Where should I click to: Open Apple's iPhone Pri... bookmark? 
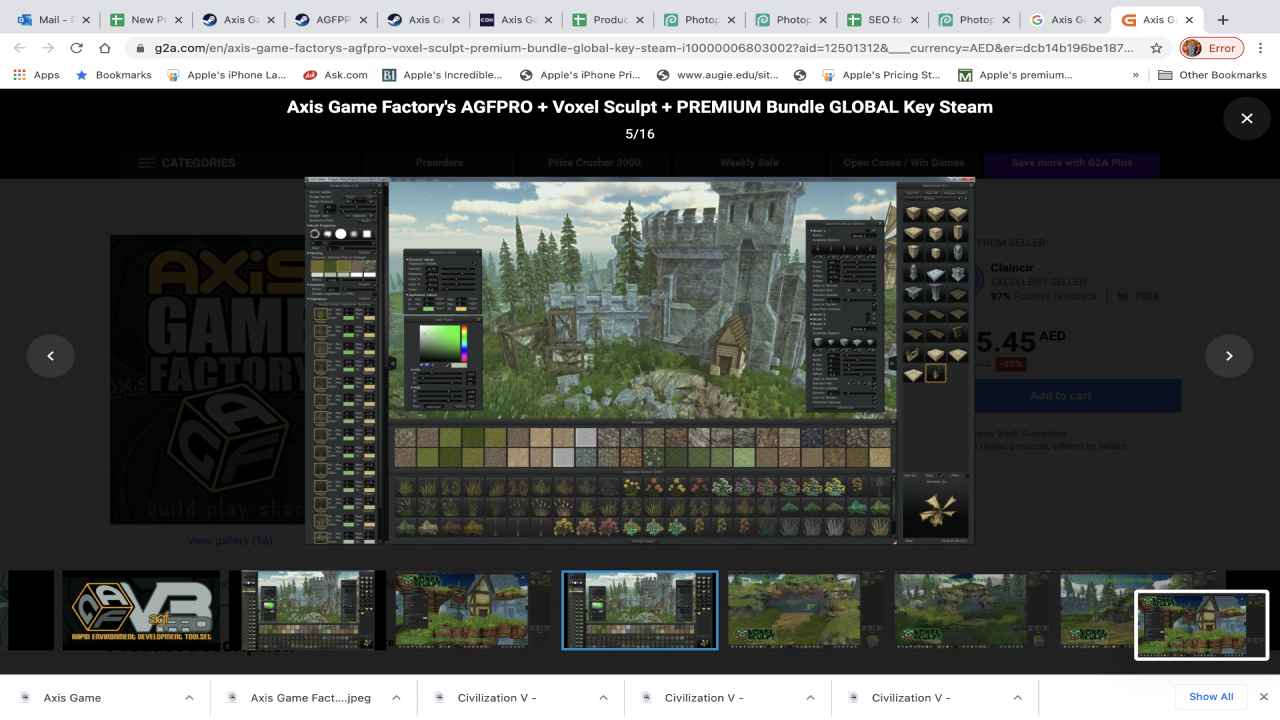(580, 75)
